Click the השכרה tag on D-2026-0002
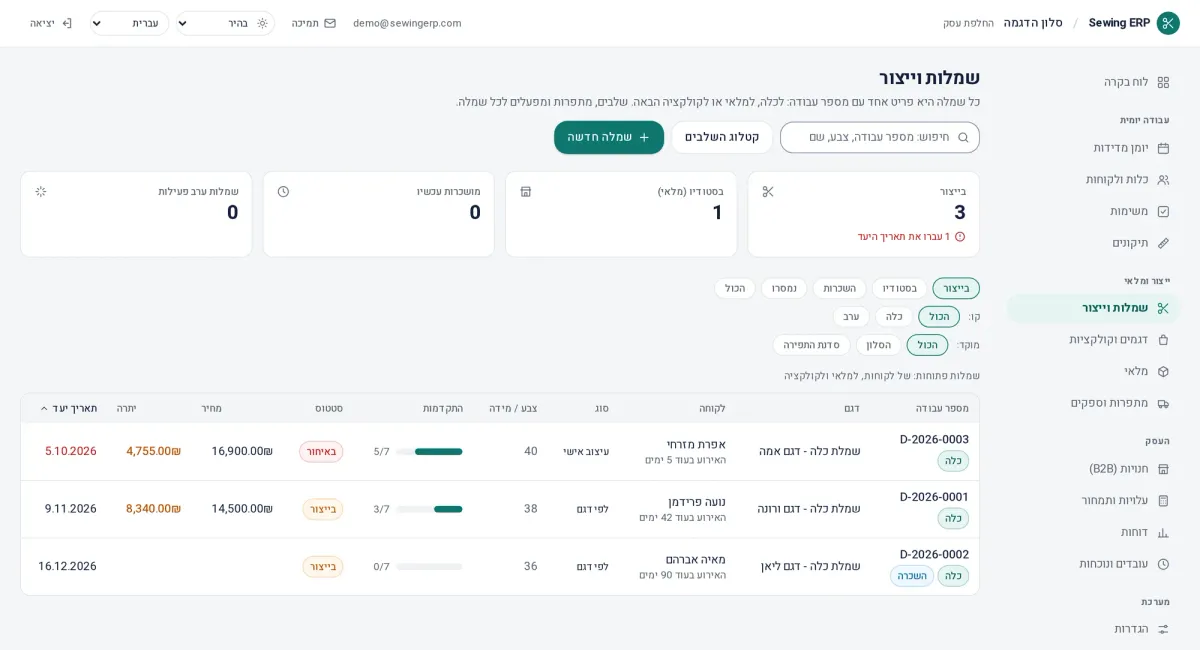Image resolution: width=1200 pixels, height=650 pixels. (x=912, y=576)
